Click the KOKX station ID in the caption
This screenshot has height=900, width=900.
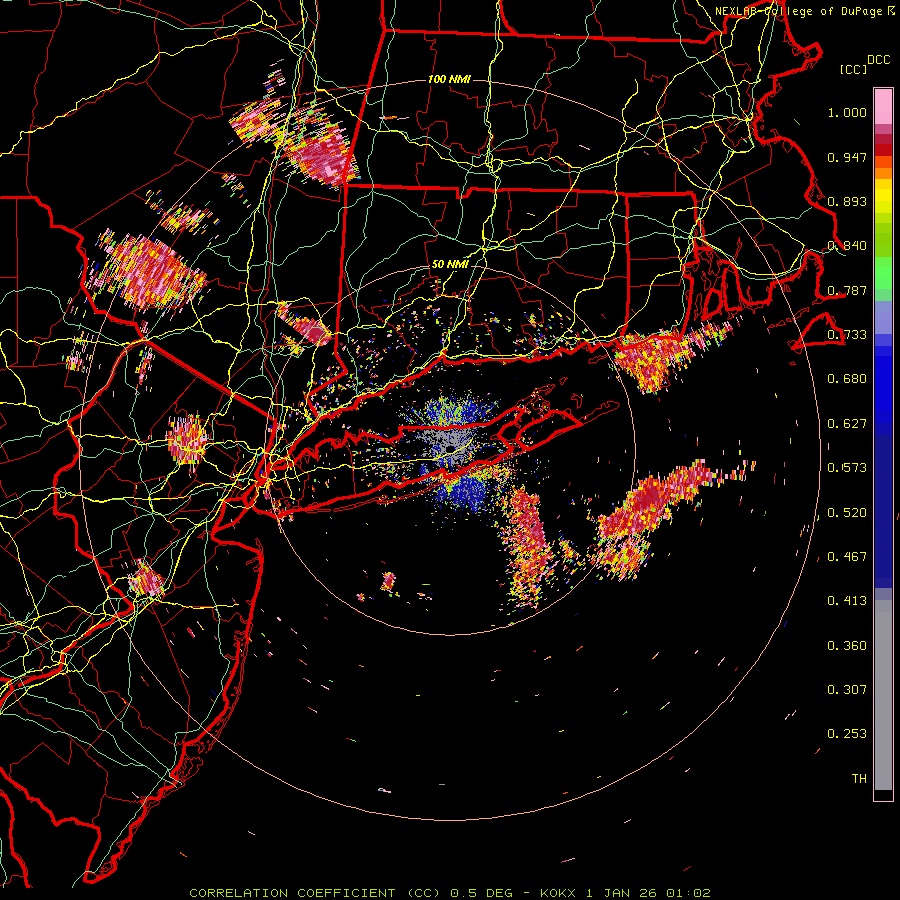coord(558,893)
